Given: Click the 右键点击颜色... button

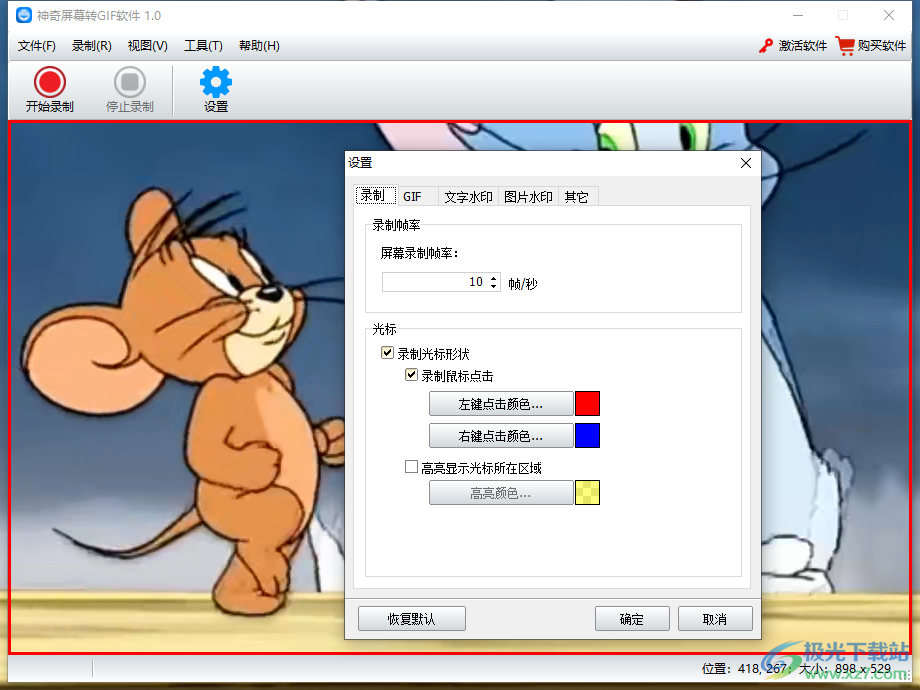Looking at the screenshot, I should (501, 435).
